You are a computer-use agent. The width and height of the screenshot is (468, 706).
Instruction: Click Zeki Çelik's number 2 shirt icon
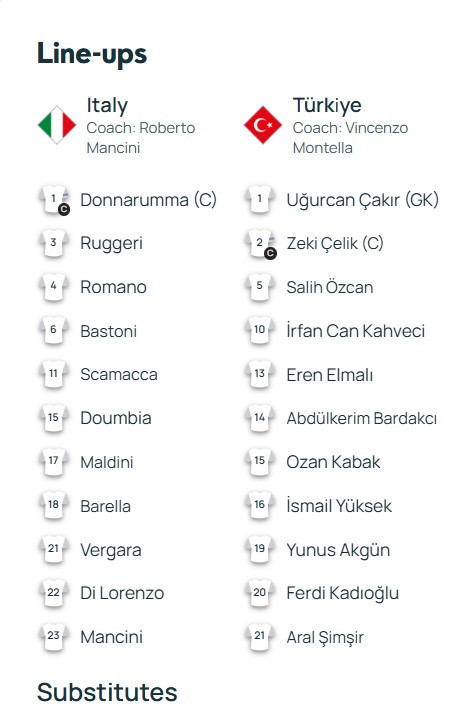(260, 244)
